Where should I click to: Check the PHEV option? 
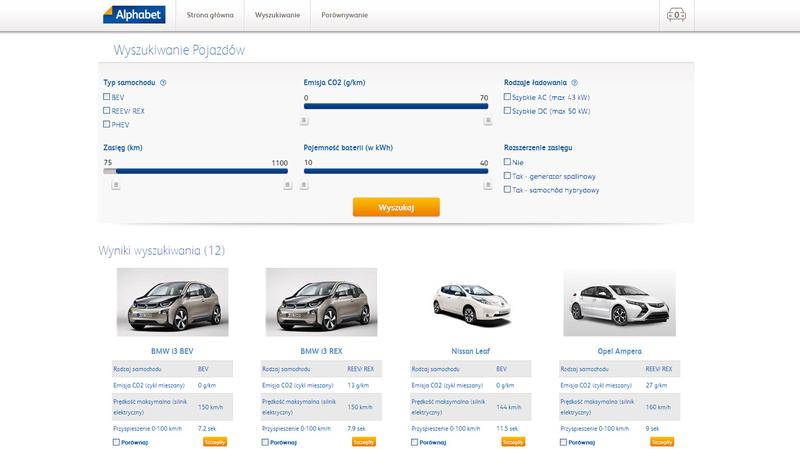click(x=107, y=124)
